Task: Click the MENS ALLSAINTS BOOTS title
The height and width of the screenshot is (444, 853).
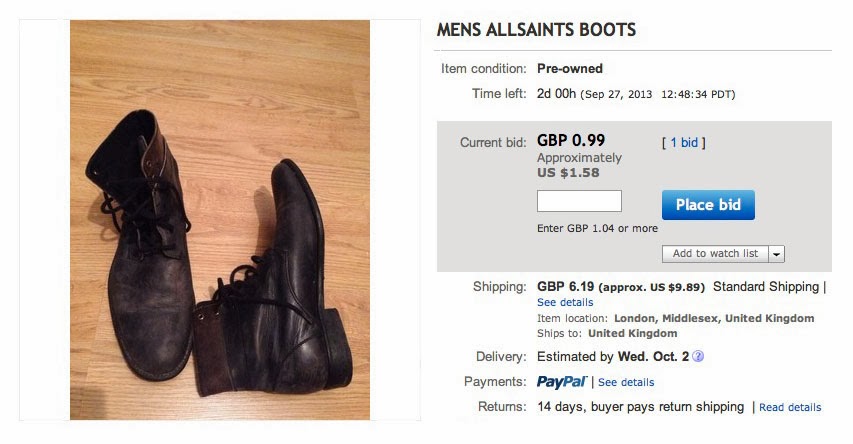Action: click(536, 30)
